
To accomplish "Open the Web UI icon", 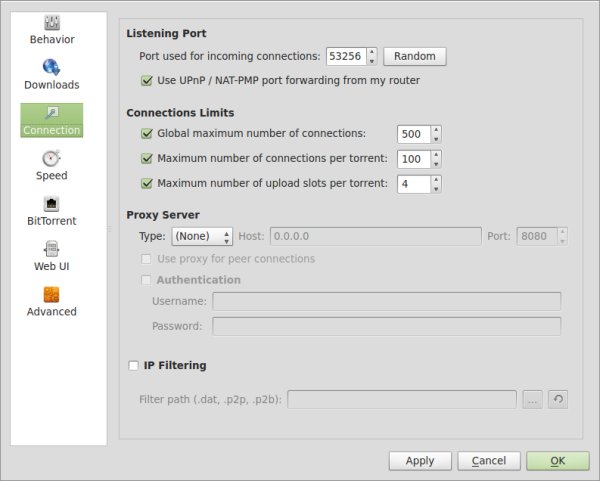I will tap(51, 249).
